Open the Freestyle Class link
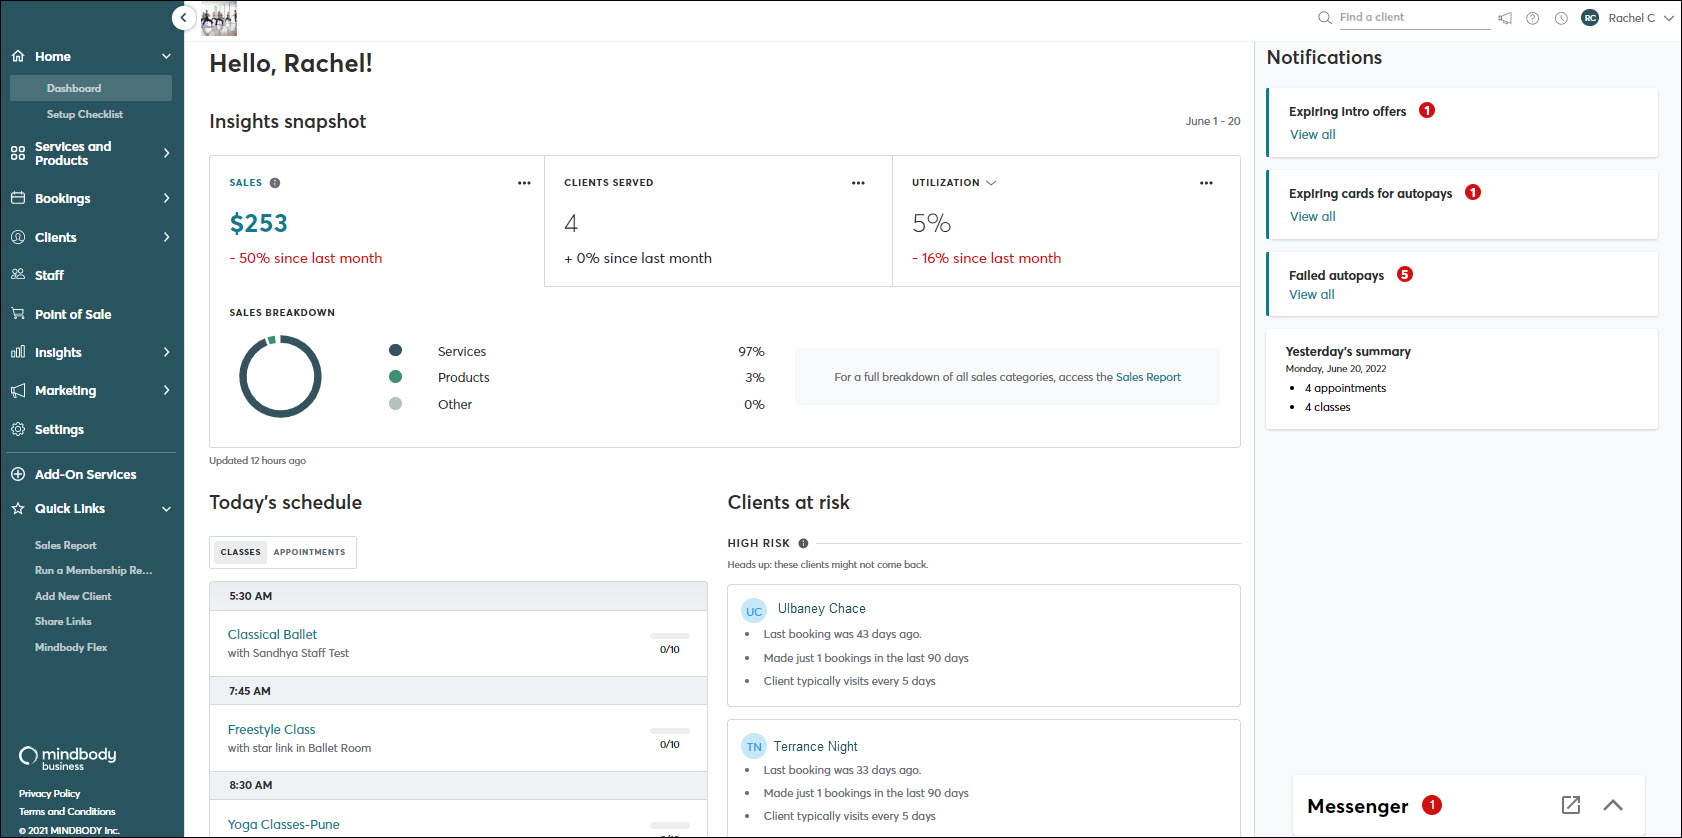The width and height of the screenshot is (1682, 838). click(x=271, y=729)
